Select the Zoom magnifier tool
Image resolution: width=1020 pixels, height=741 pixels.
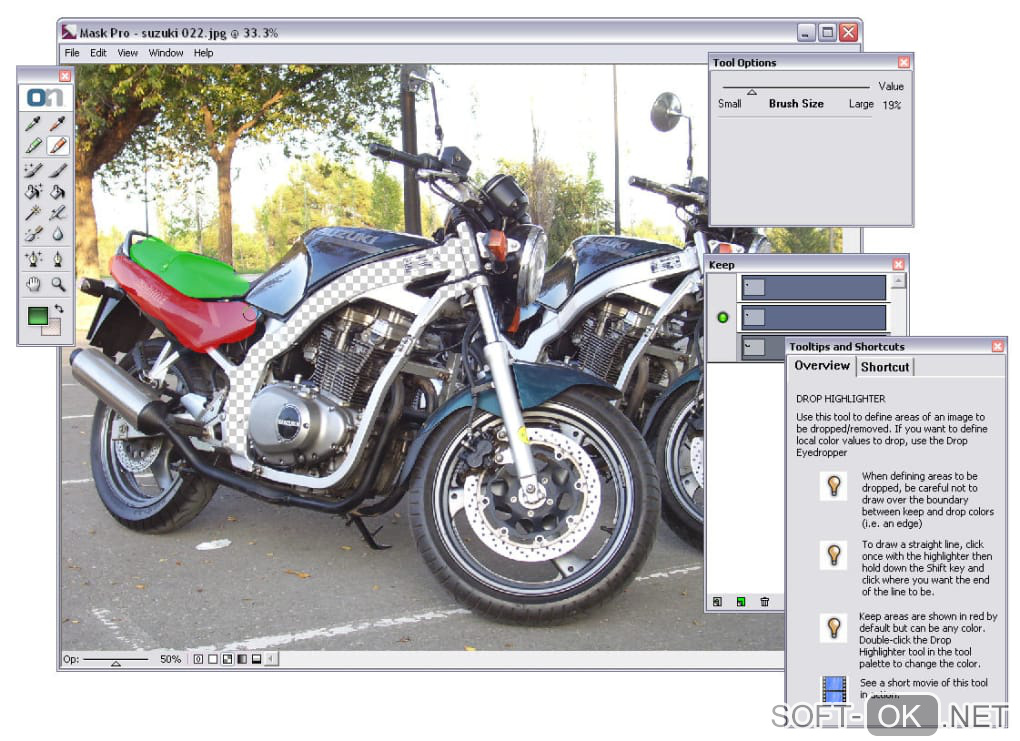pos(57,284)
